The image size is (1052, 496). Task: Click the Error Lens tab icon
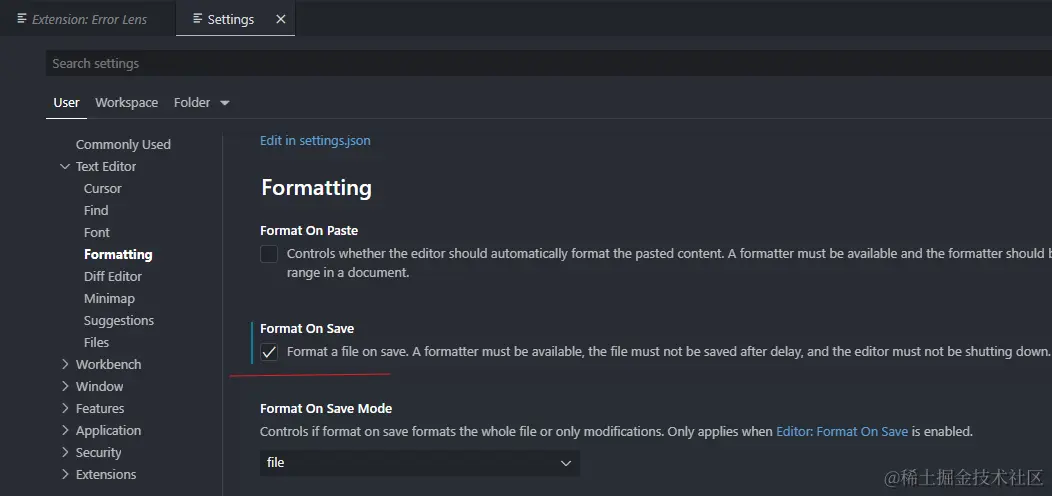[22, 19]
